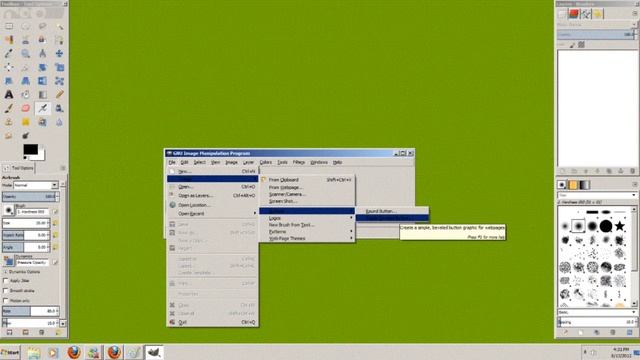Select the Zoom magnifier tool

25,53
